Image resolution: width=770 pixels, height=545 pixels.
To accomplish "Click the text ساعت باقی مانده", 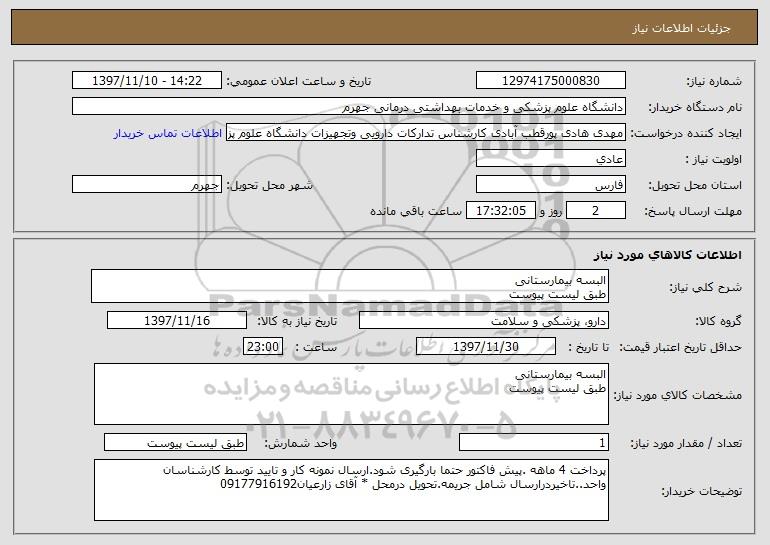I will click(416, 211).
